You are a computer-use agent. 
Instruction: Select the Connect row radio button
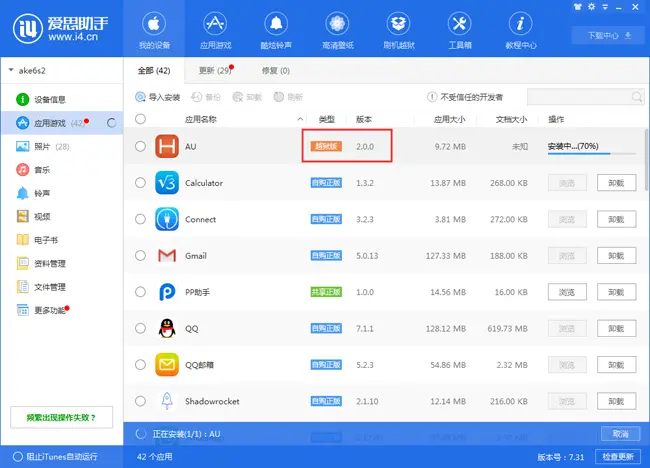coord(141,219)
